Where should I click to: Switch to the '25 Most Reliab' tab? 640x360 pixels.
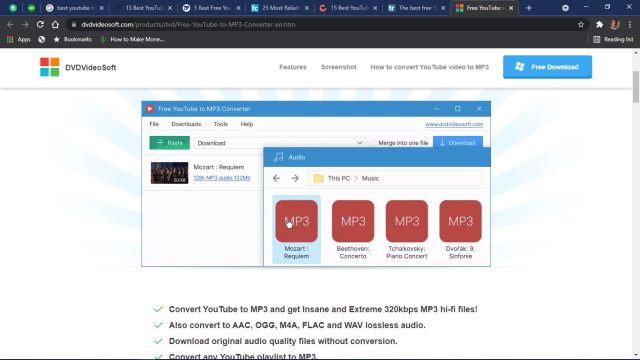(280, 8)
